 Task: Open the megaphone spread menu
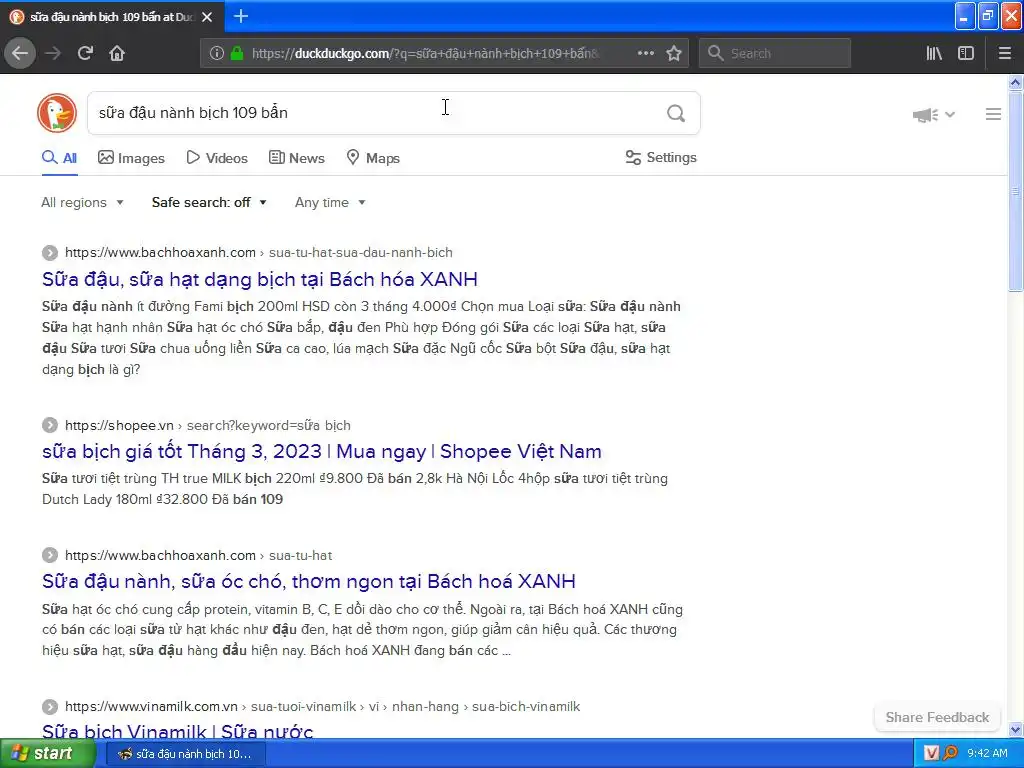click(x=933, y=115)
